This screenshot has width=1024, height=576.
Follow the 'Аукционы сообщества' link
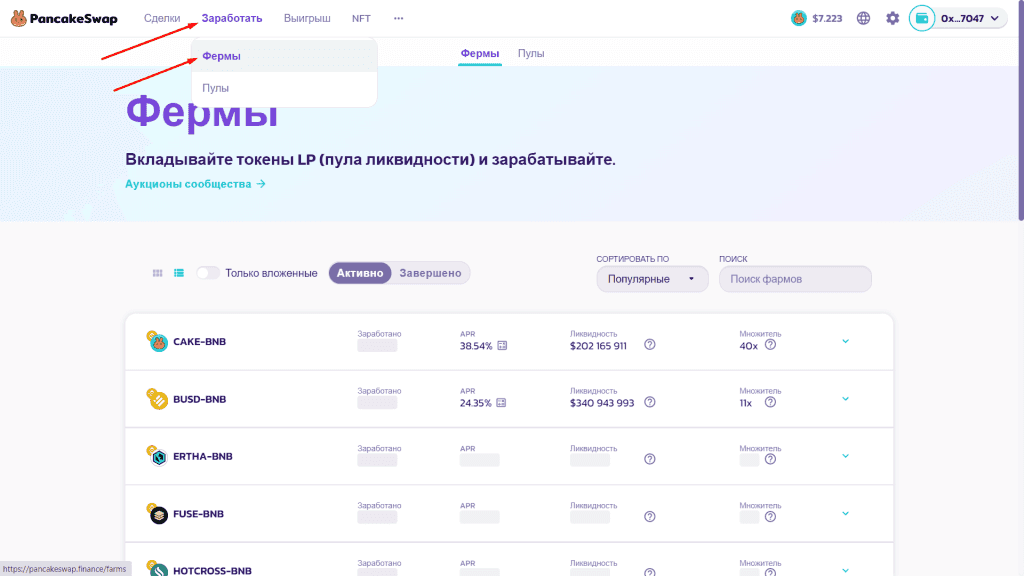(195, 184)
